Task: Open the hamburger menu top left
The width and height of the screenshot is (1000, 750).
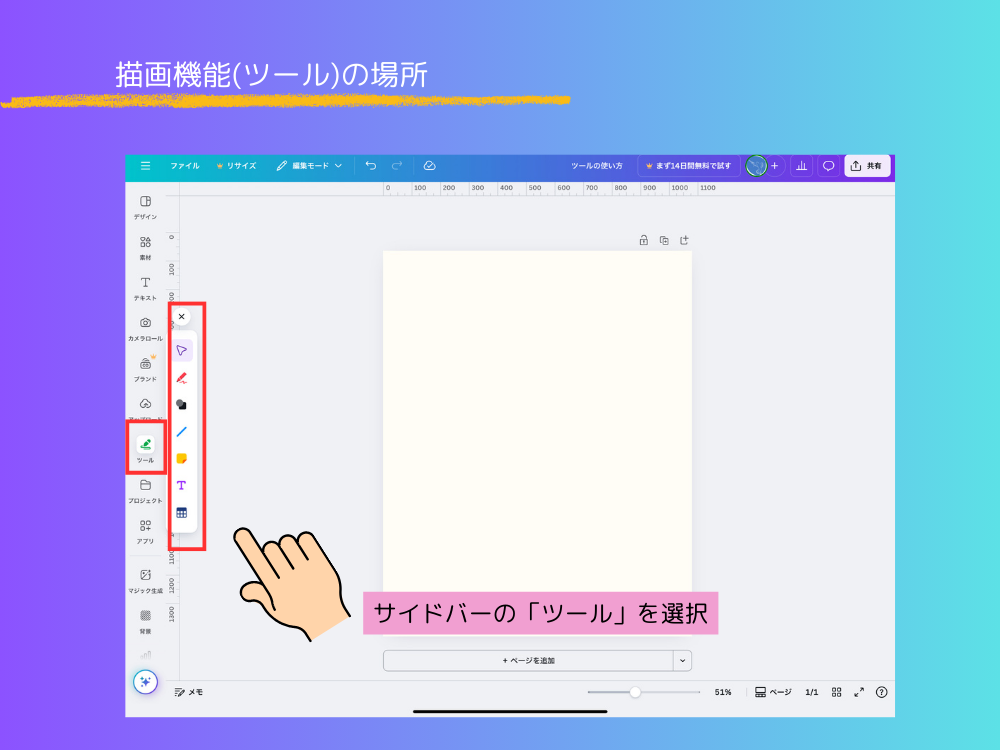Action: tap(145, 165)
